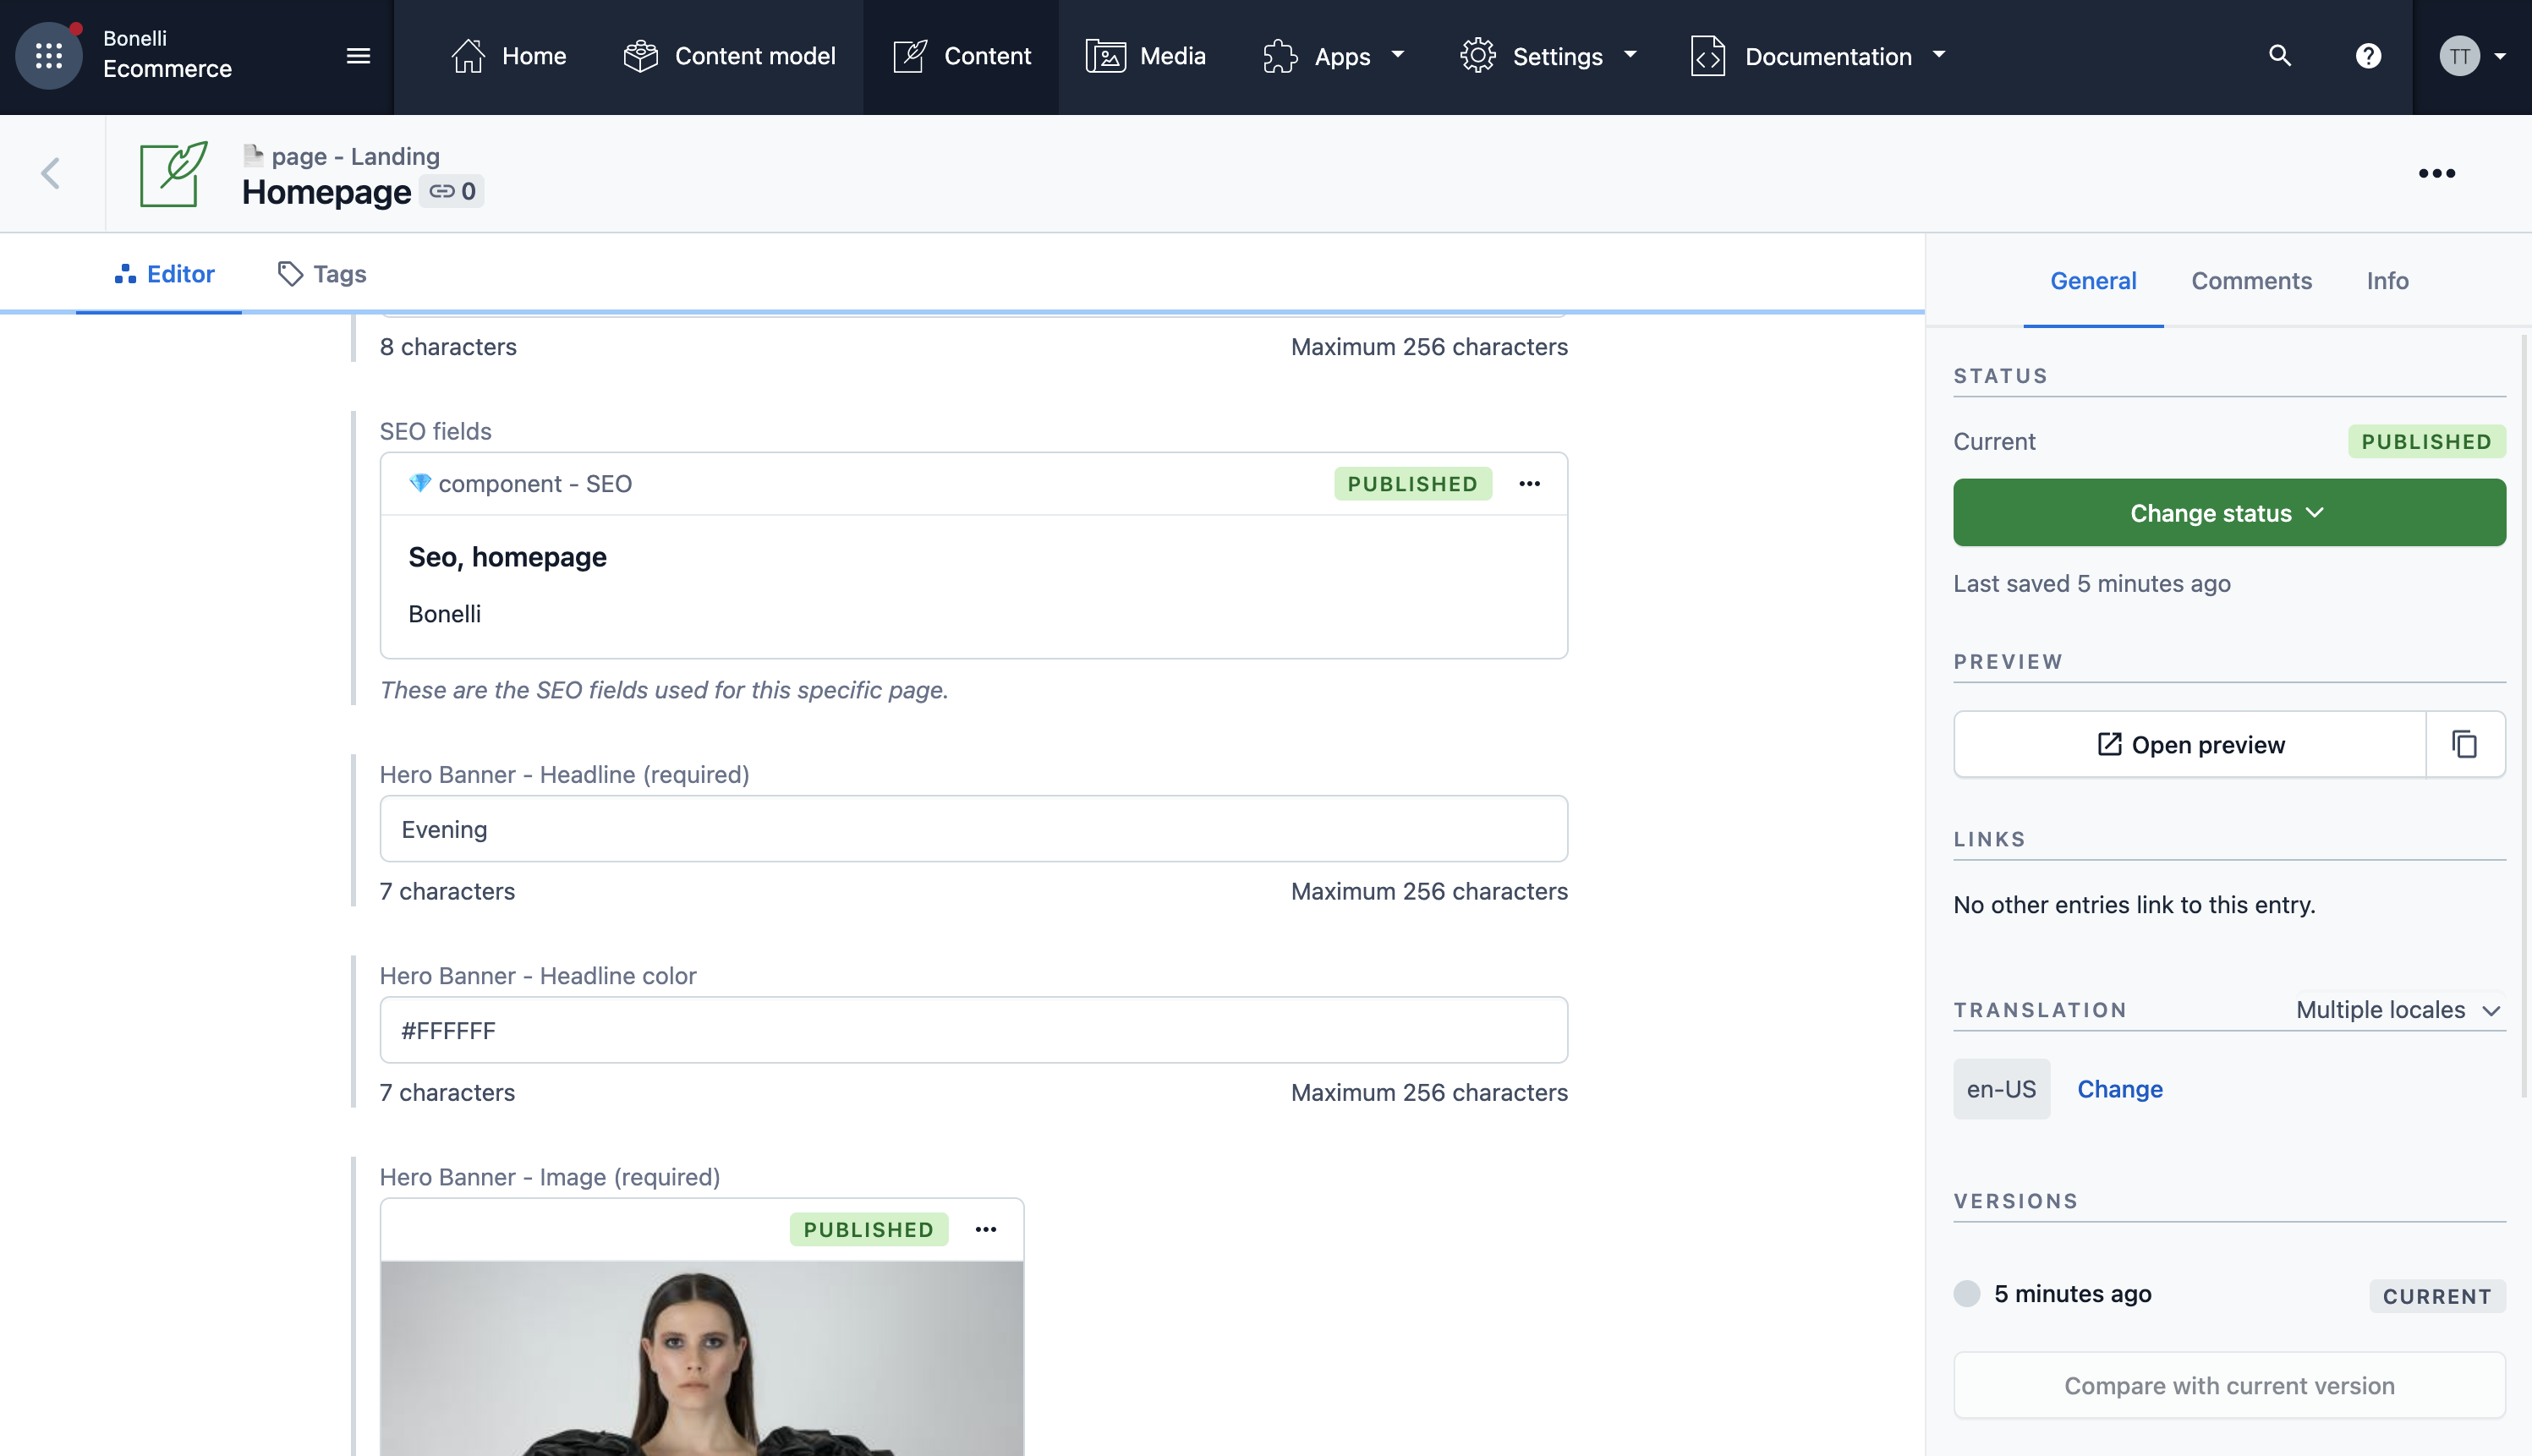Open the user avatar TT menu
Screen dimensions: 2532x1456
(2470, 56)
